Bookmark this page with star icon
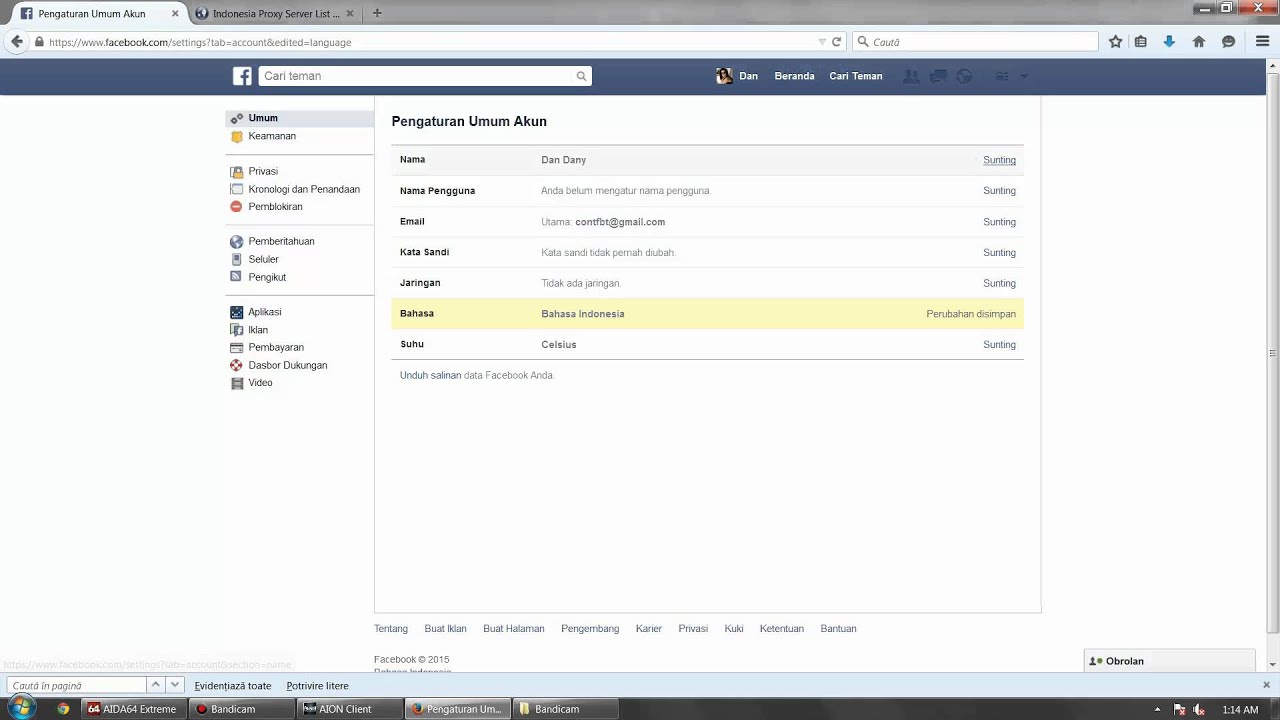The width and height of the screenshot is (1280, 720). pos(1116,42)
